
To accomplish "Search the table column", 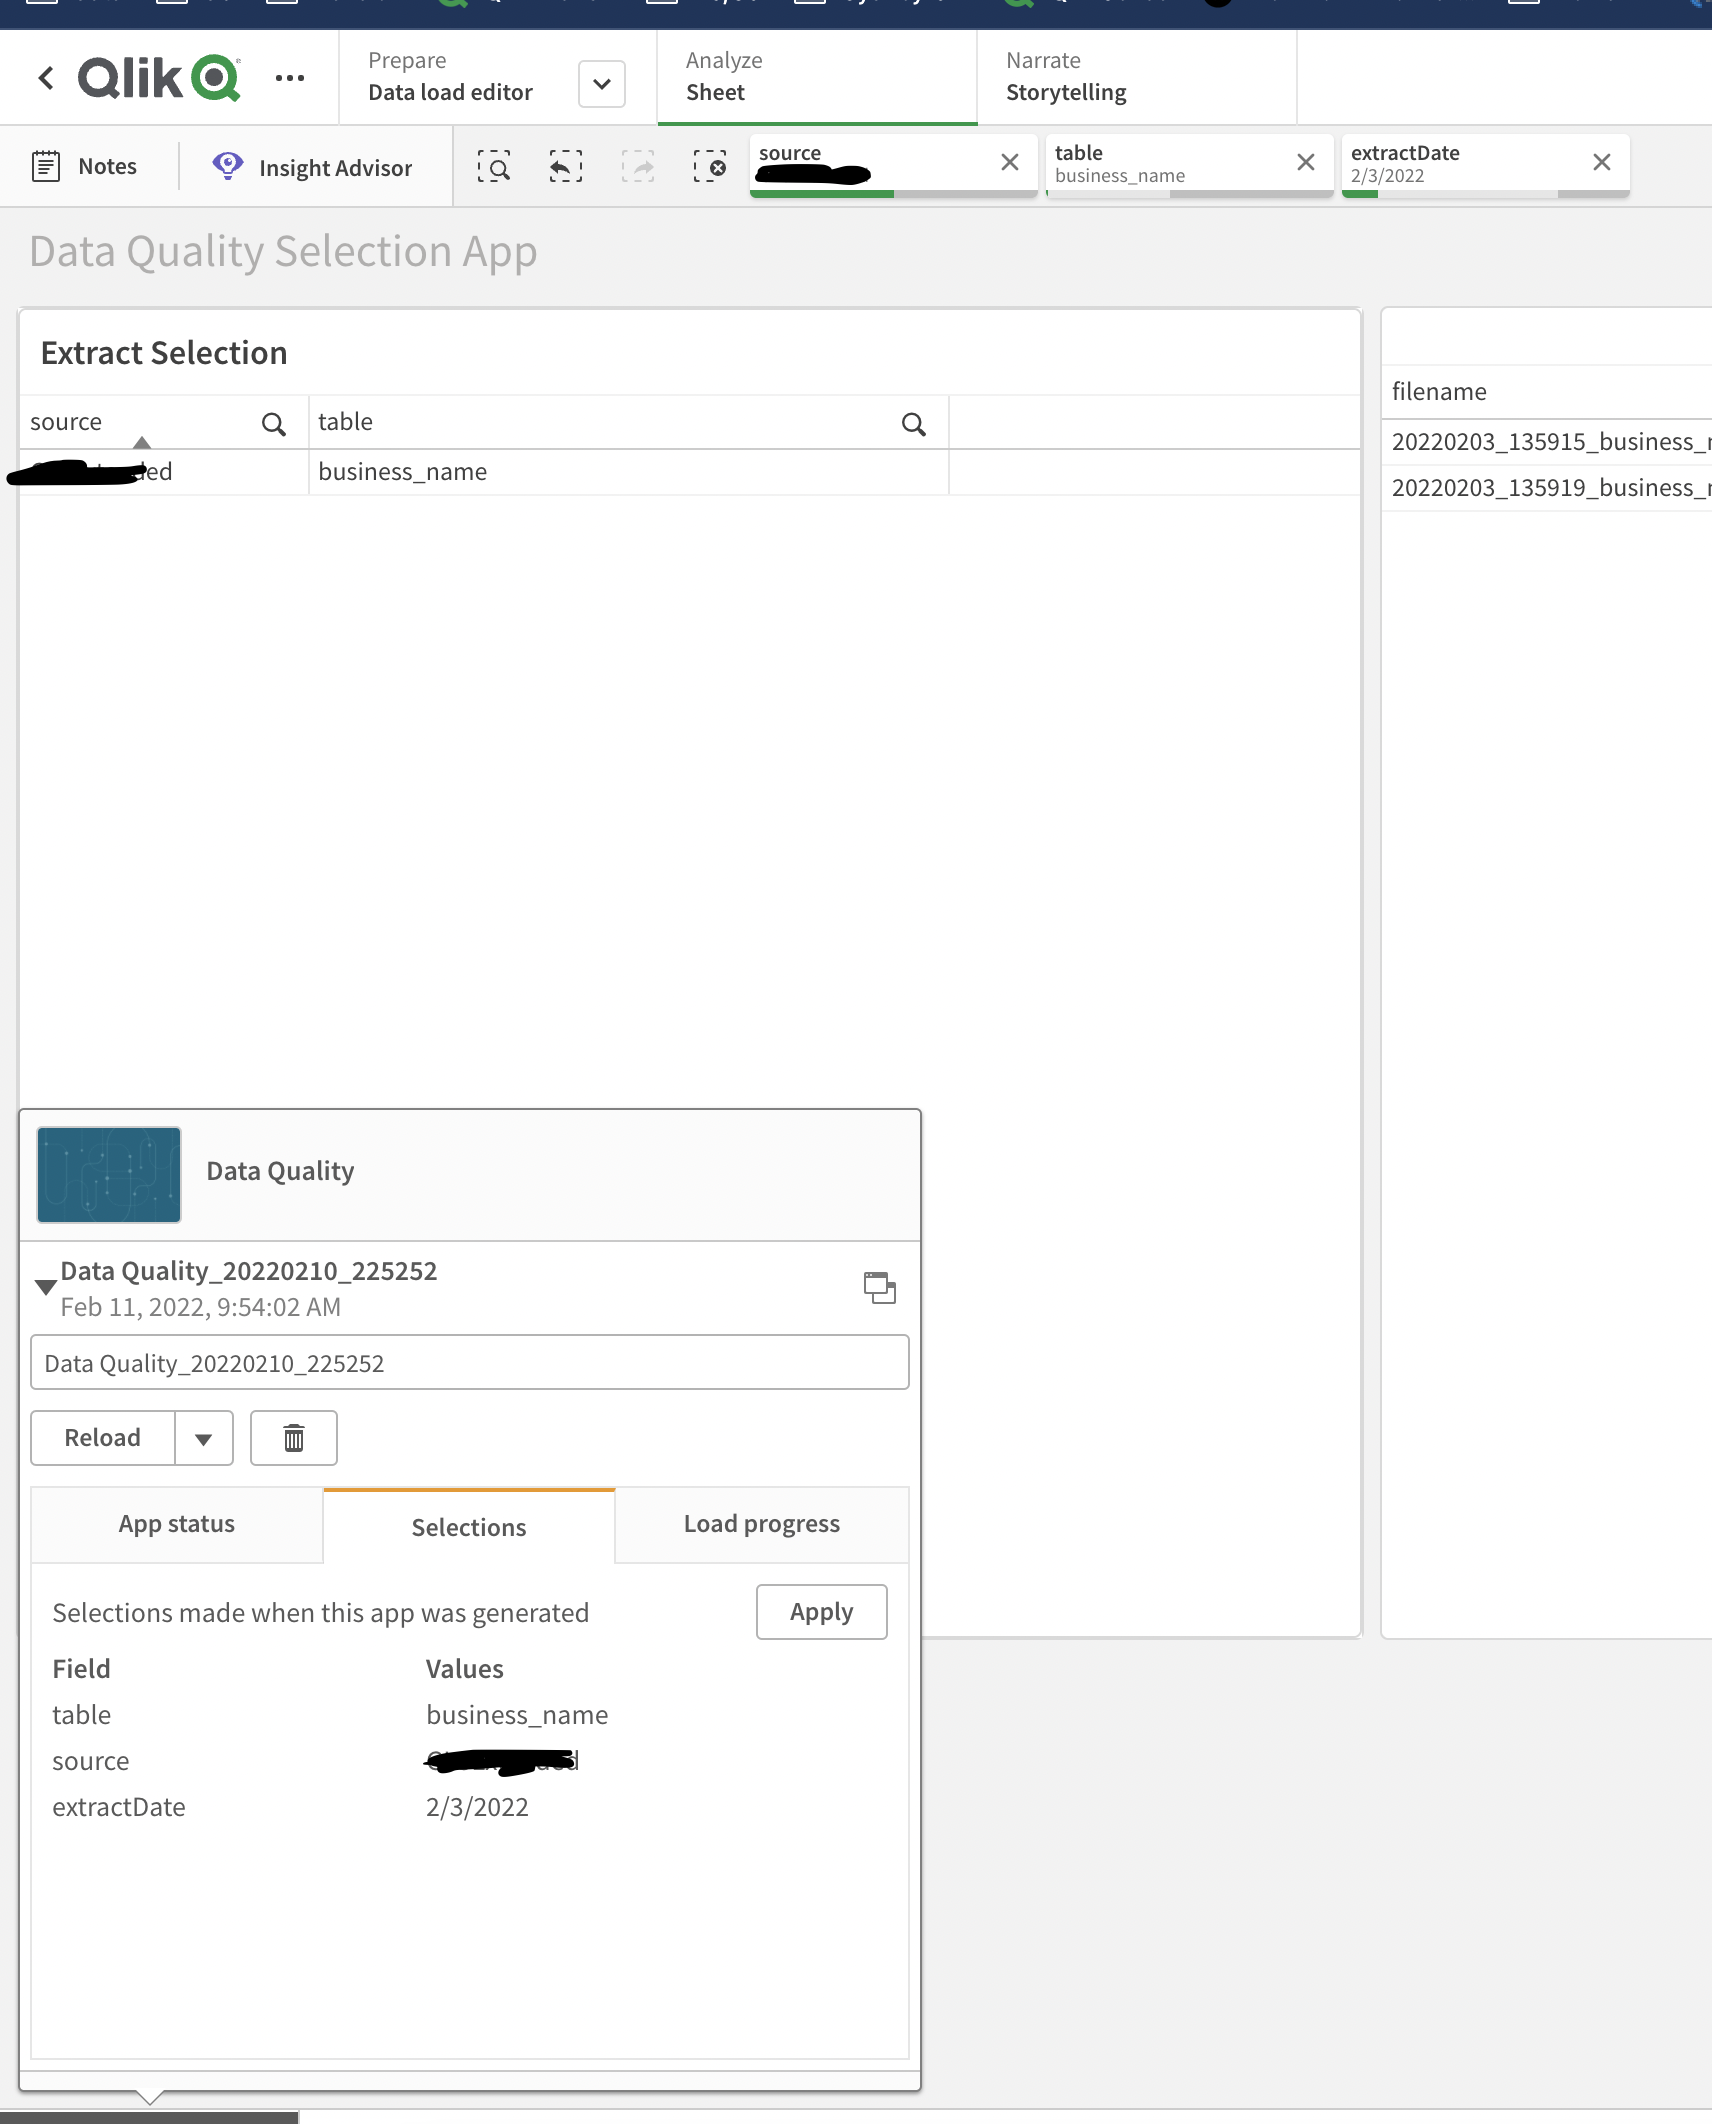I will (x=913, y=424).
